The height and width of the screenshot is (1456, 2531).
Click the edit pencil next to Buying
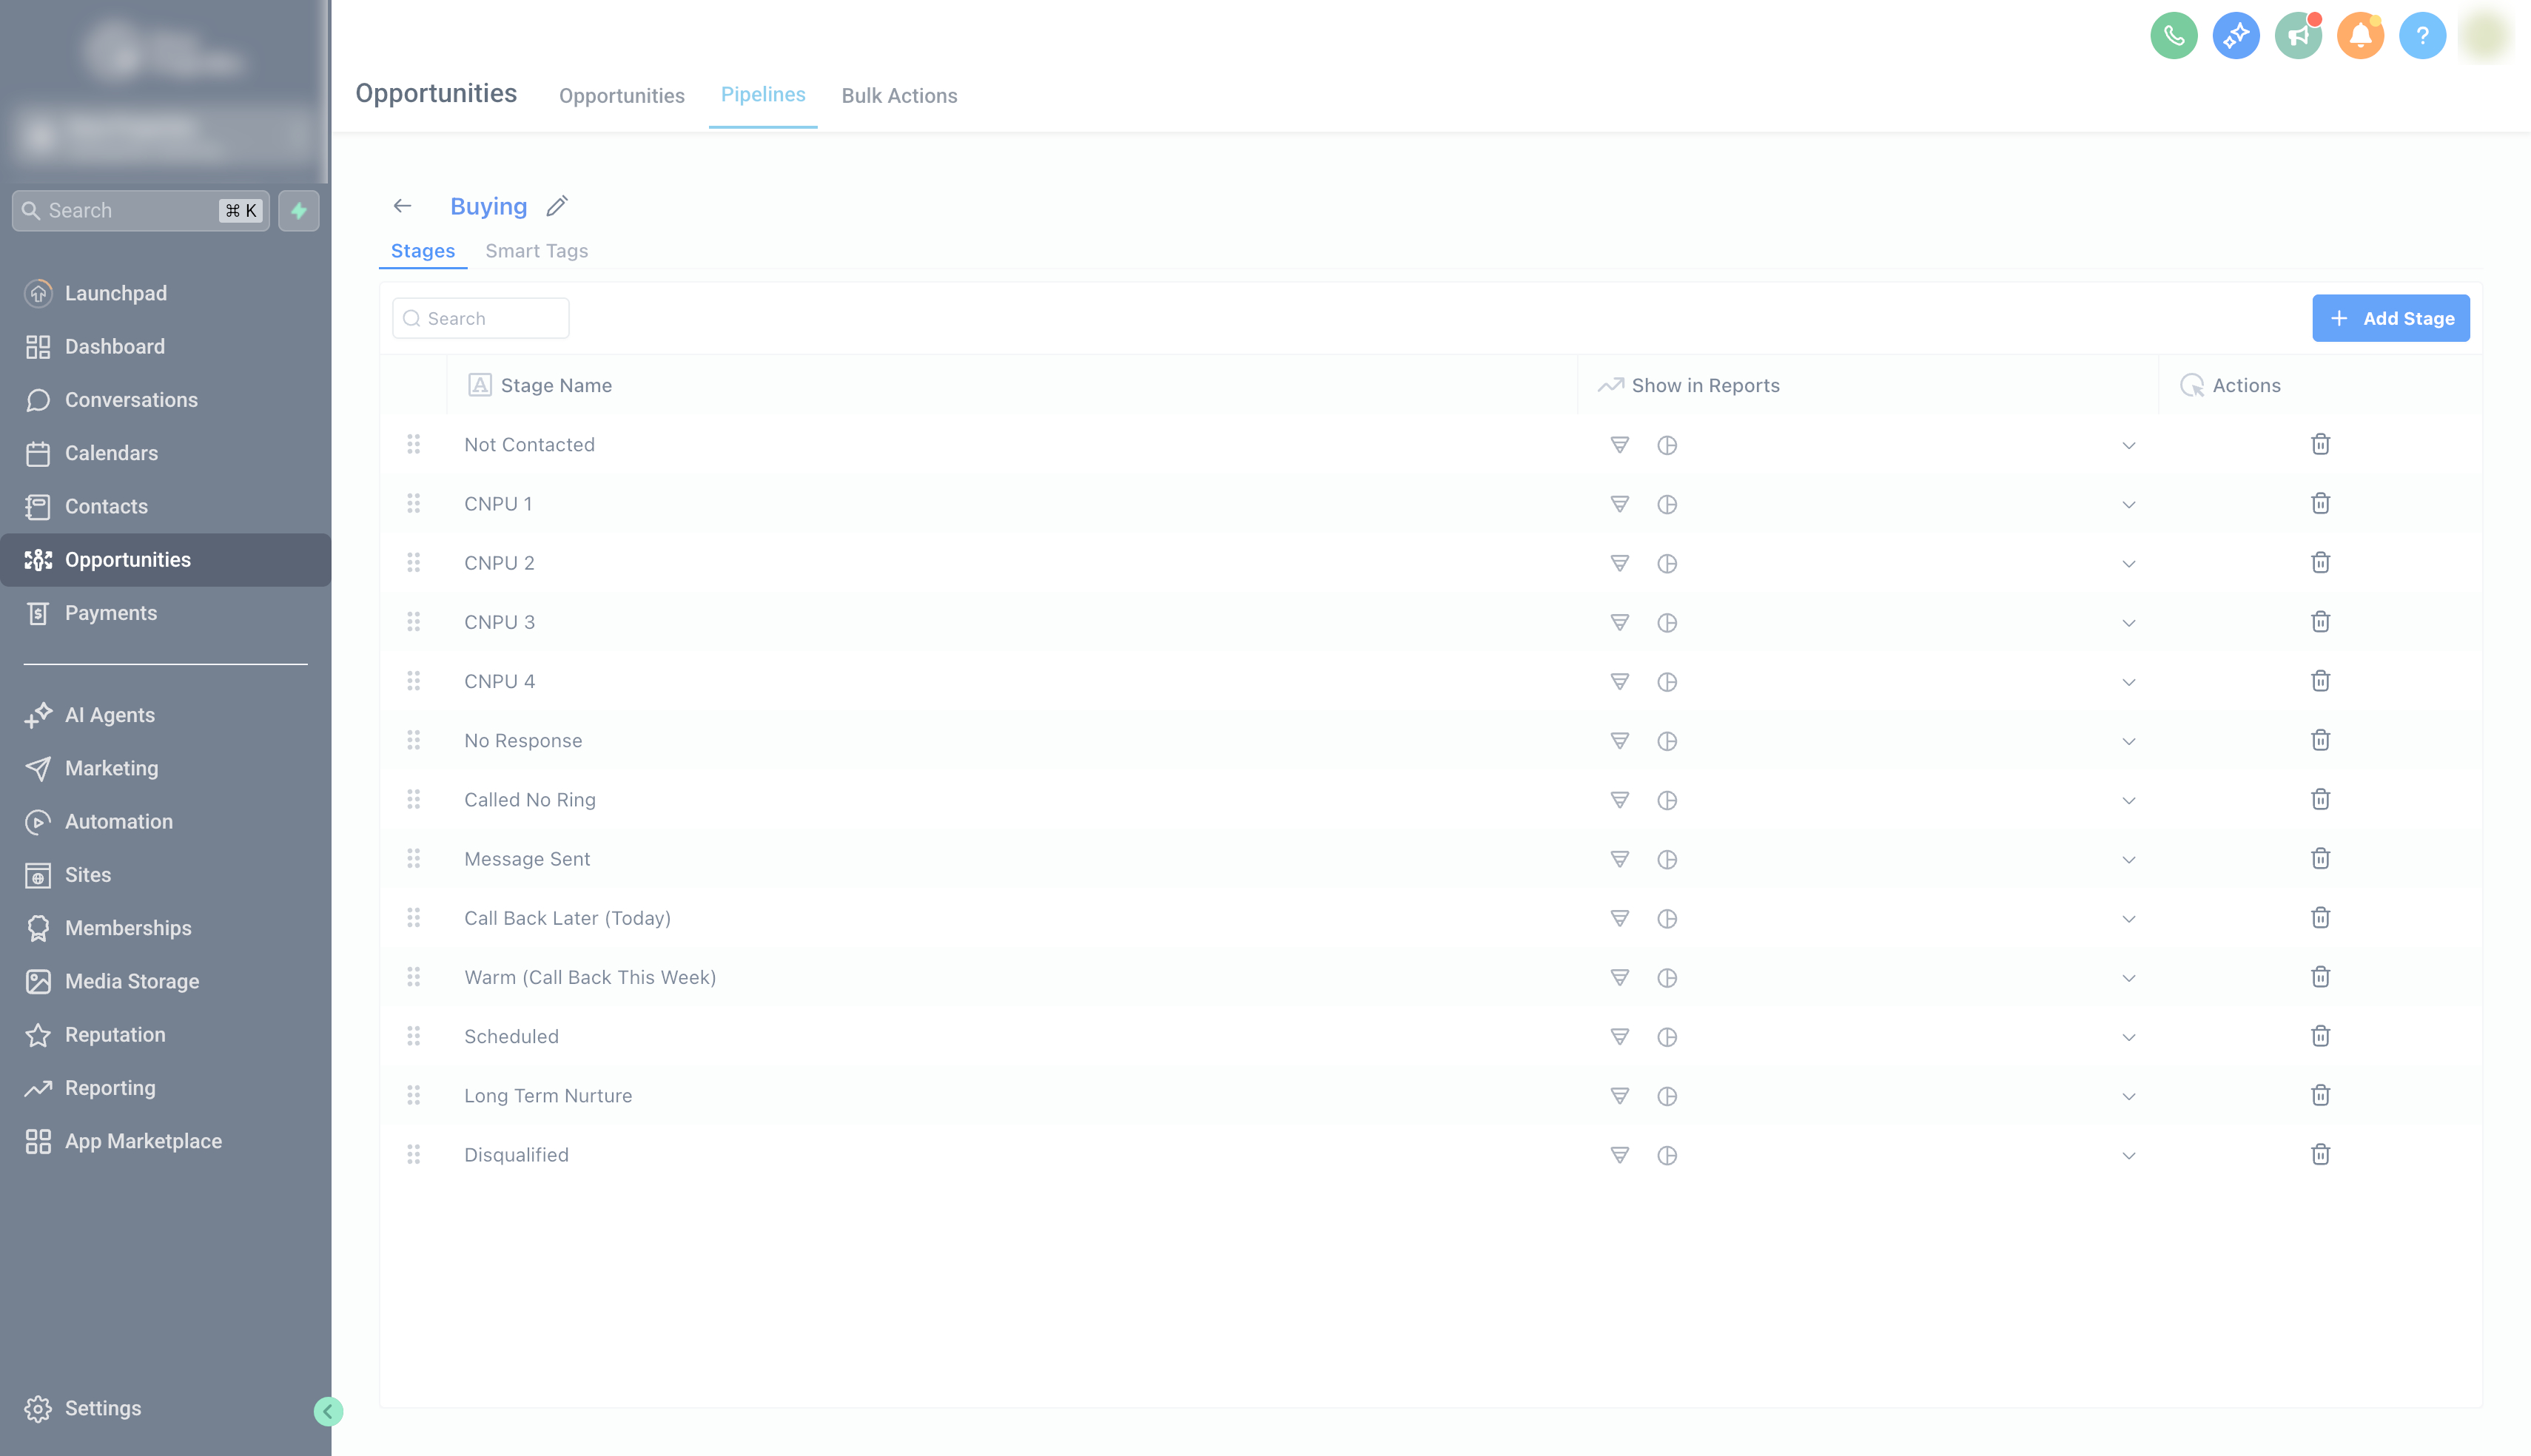557,205
